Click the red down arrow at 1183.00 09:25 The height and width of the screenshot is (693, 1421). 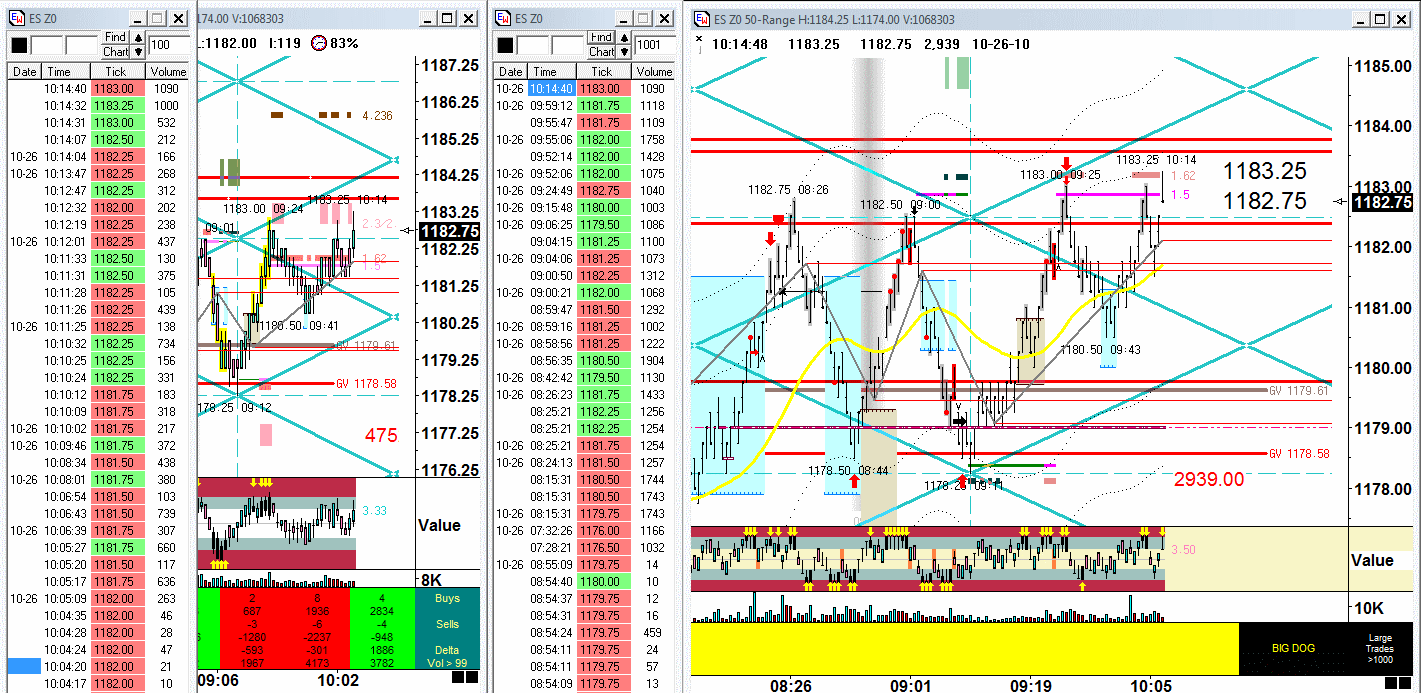(1067, 163)
